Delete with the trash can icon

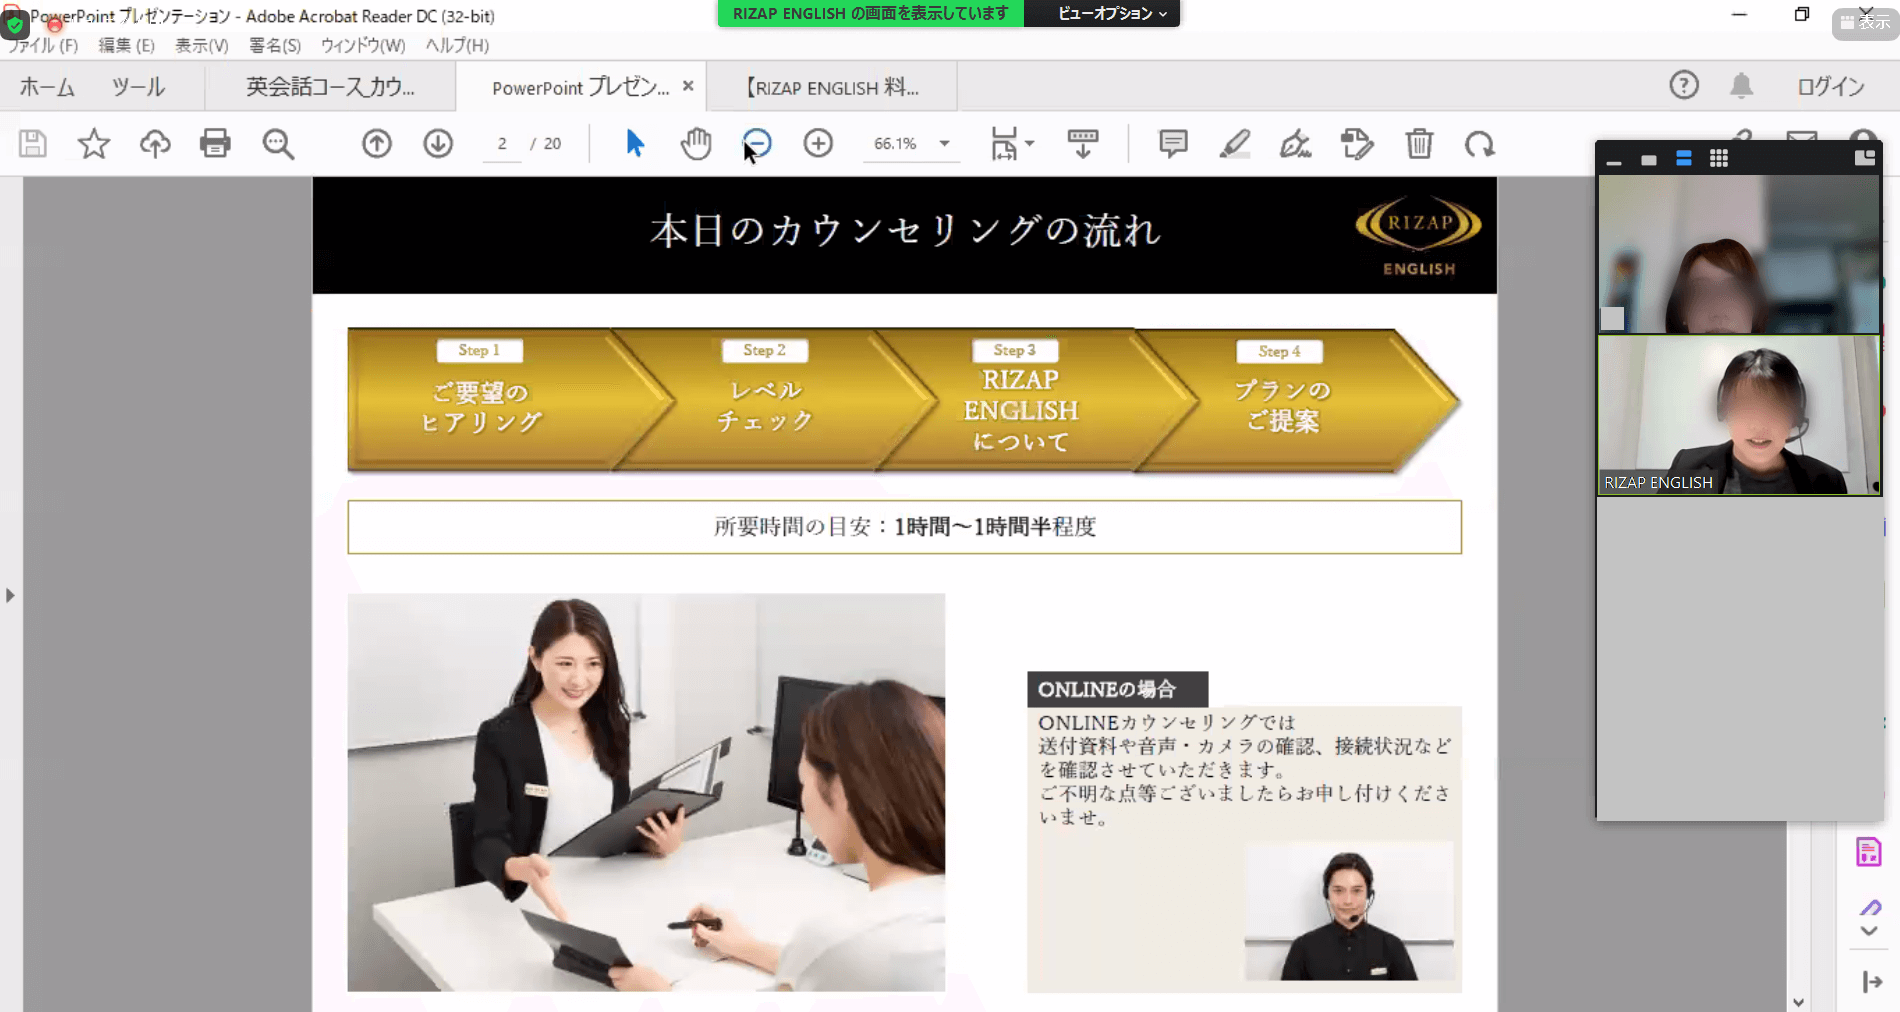pos(1419,144)
